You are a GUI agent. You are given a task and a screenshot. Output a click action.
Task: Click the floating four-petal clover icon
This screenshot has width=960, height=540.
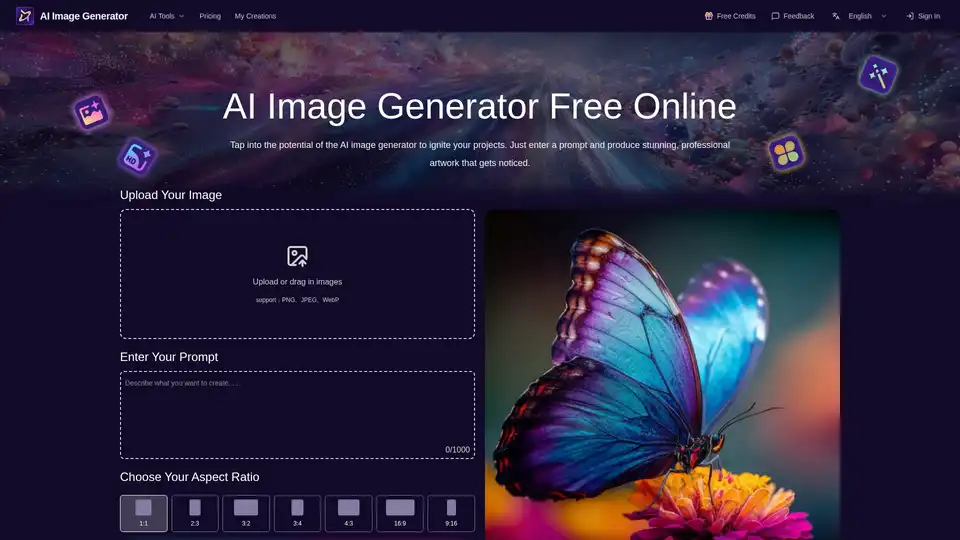[x=787, y=153]
